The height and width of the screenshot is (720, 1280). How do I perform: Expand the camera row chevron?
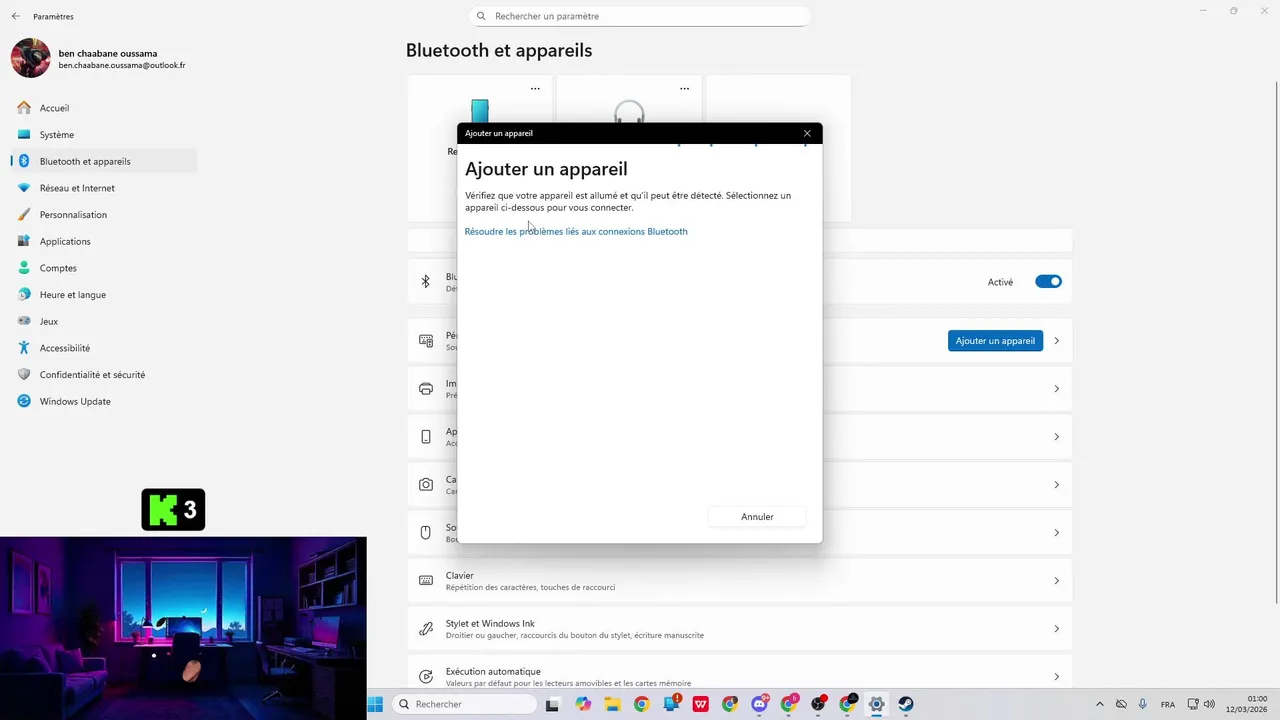[x=1056, y=485]
